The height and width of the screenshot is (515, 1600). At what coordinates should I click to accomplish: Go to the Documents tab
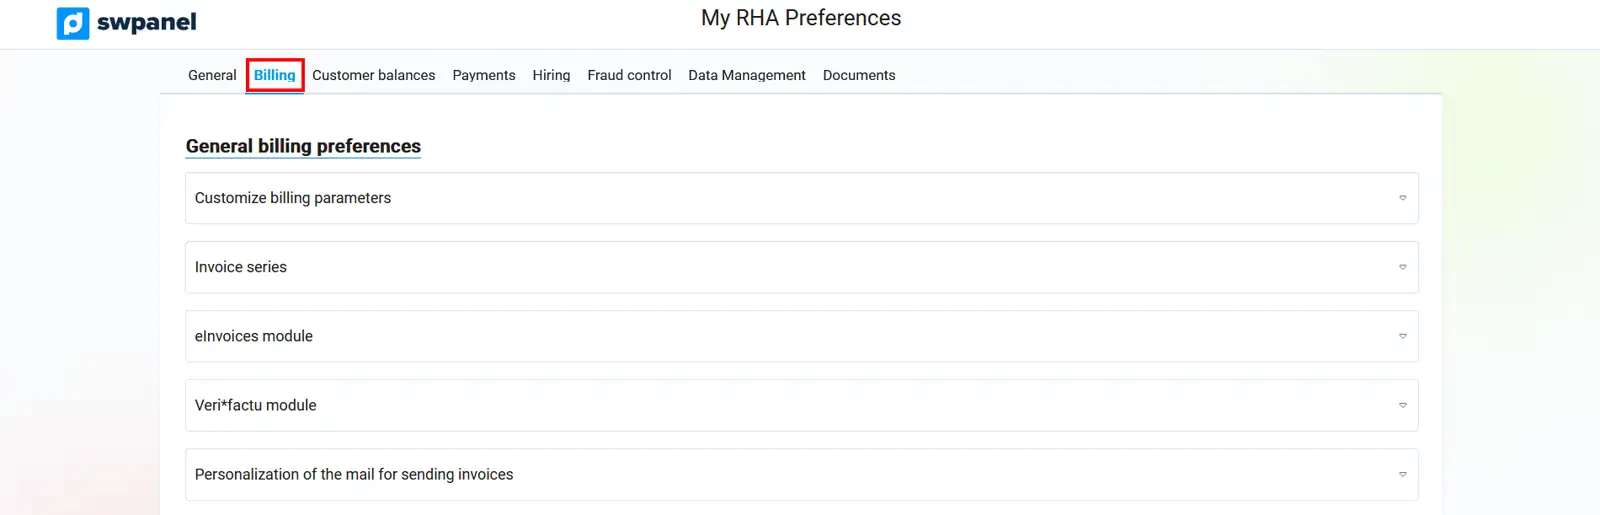859,75
